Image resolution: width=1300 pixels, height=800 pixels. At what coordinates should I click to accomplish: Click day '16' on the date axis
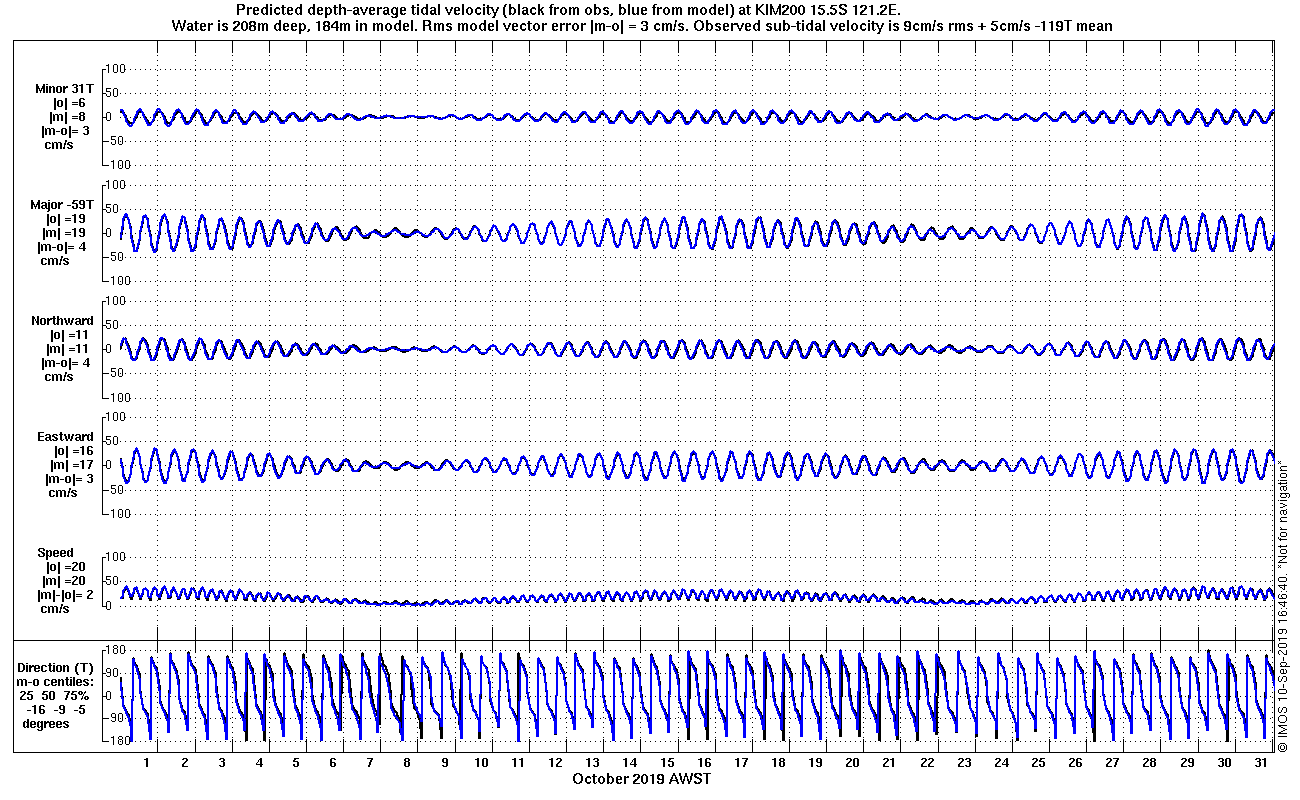coord(704,762)
